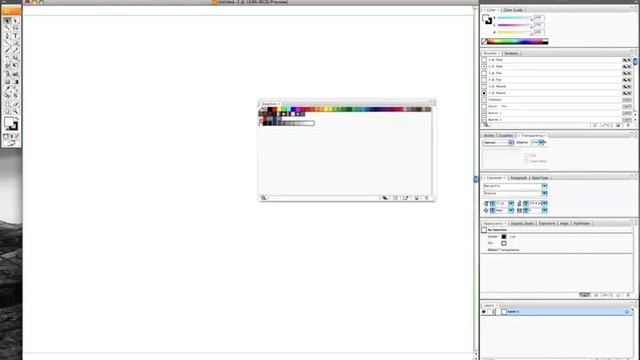The width and height of the screenshot is (640, 360).
Task: Select the Line Segment tool
Action: point(7,43)
